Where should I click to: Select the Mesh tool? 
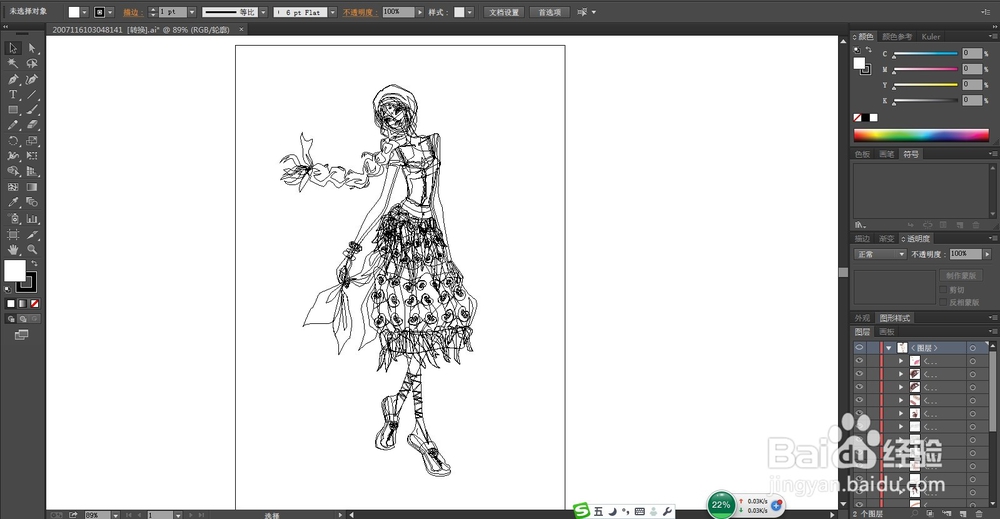[13, 187]
